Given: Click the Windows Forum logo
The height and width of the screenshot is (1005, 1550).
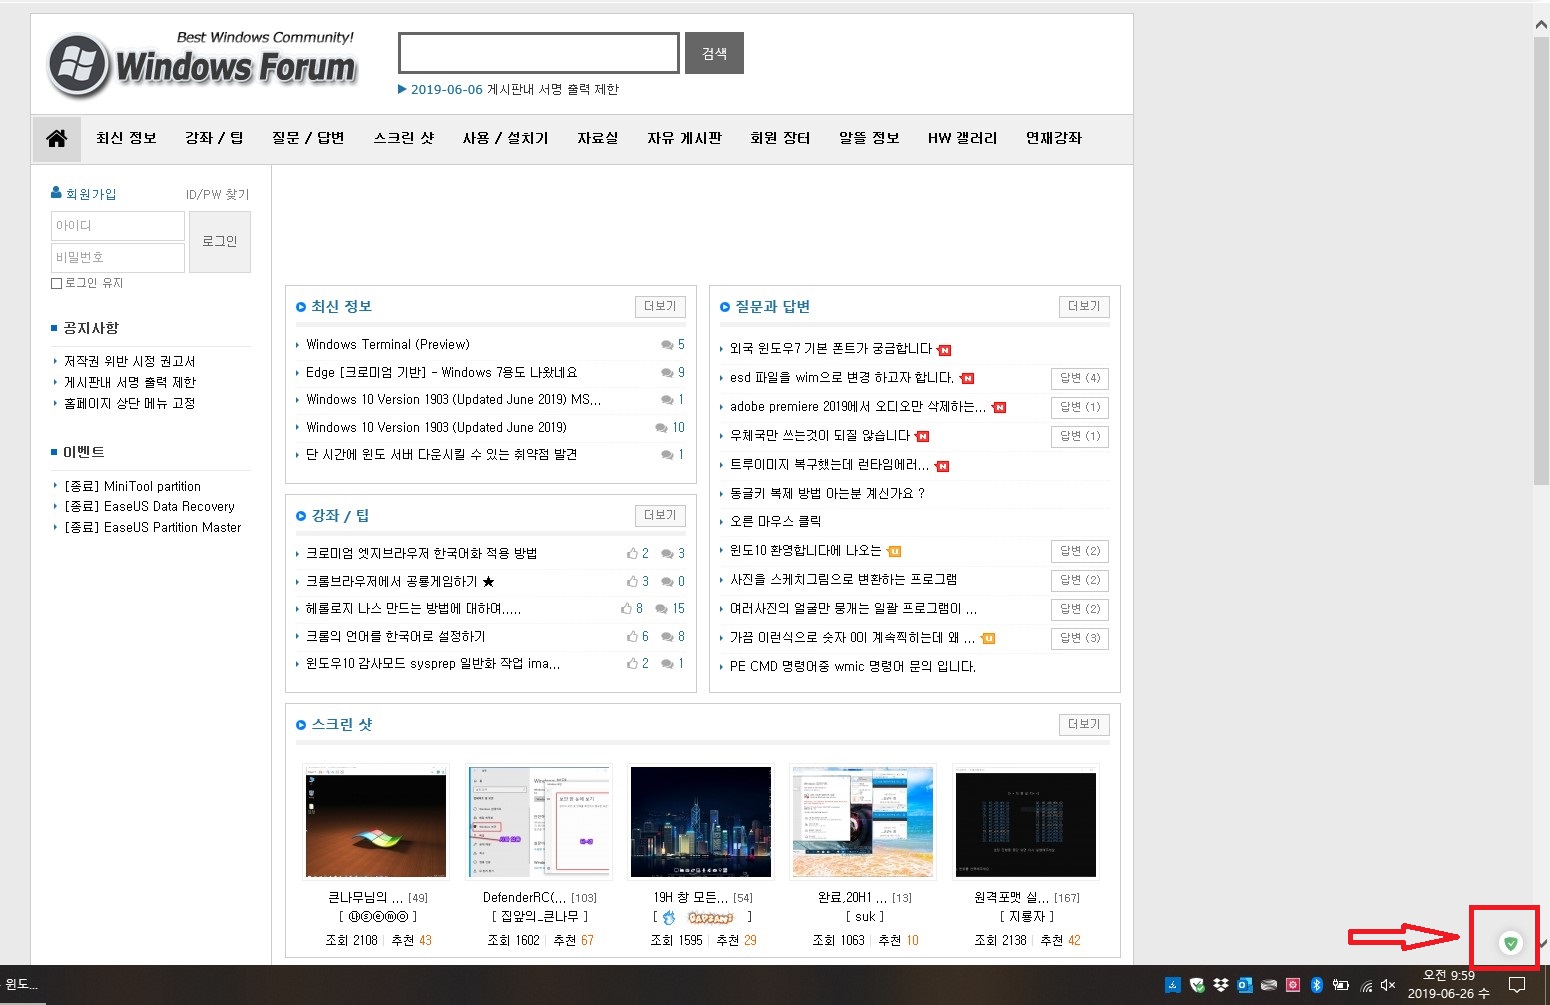Looking at the screenshot, I should pos(202,65).
